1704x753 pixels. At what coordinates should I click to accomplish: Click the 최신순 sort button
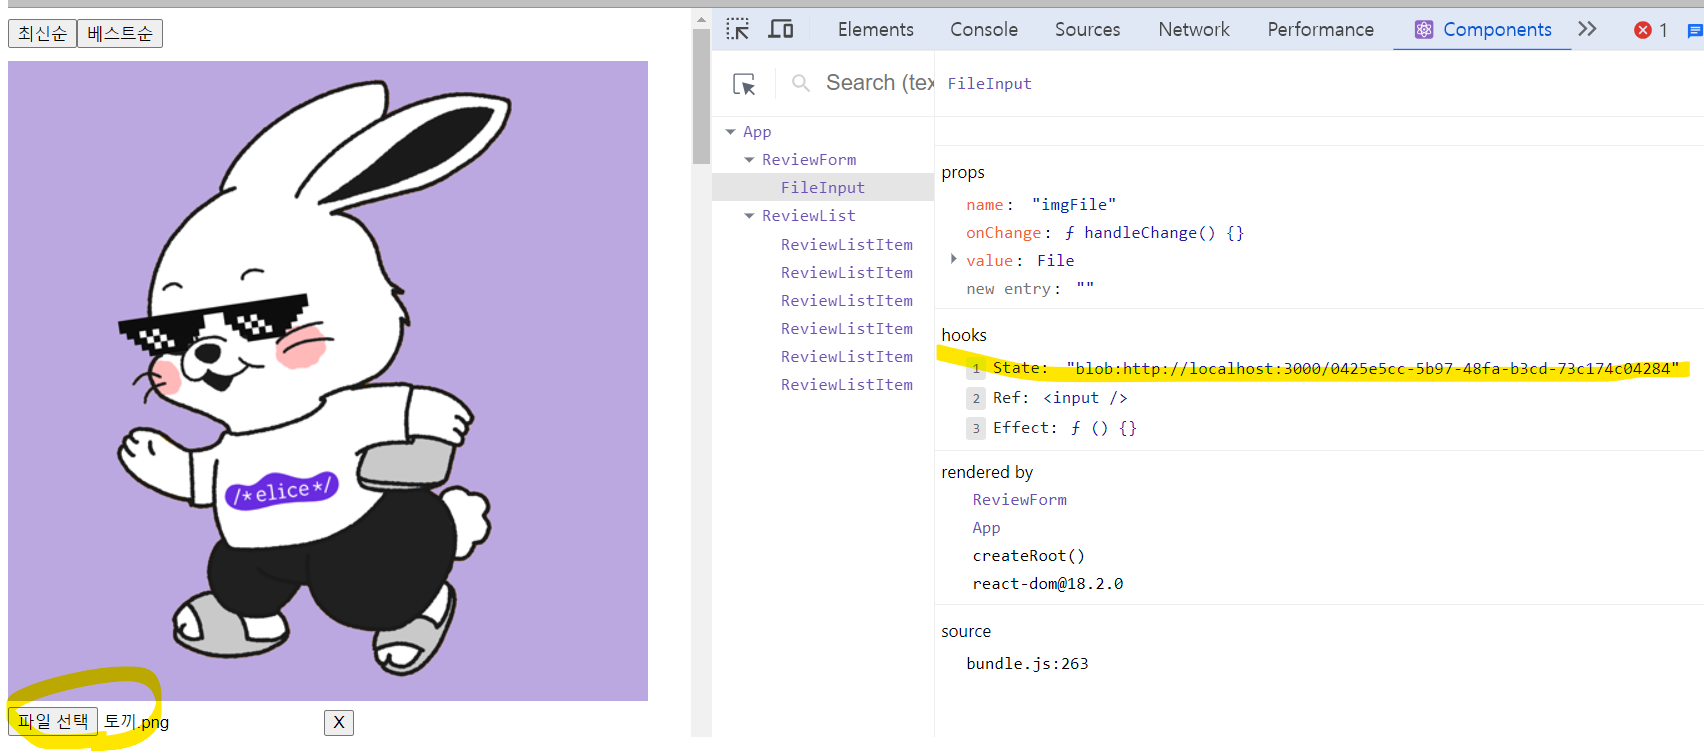click(x=42, y=34)
